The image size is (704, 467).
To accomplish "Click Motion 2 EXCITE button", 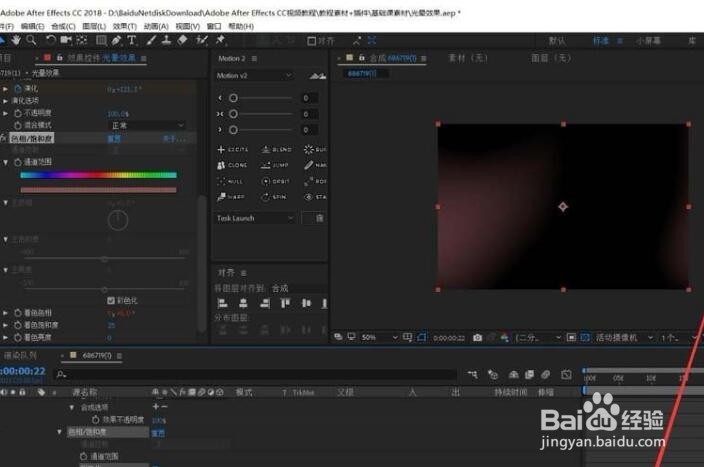I will [x=233, y=149].
